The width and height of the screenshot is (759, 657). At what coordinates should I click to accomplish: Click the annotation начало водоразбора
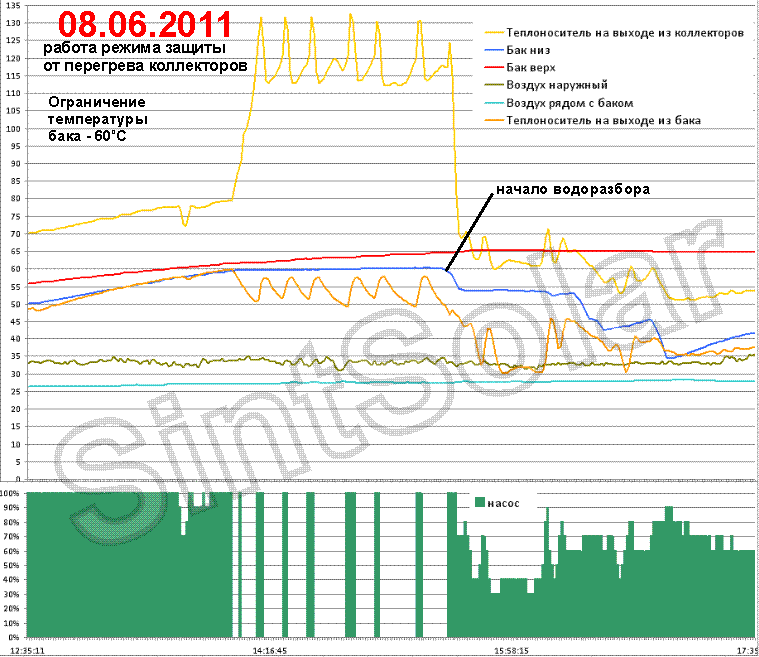573,189
